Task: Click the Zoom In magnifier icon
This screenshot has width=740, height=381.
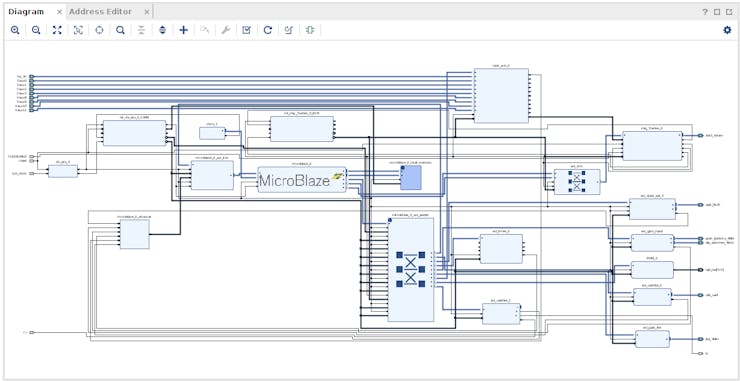Action: [15, 30]
